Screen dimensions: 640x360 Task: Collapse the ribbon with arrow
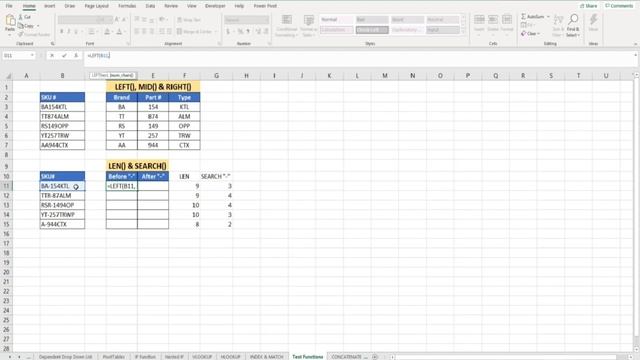[x=635, y=44]
